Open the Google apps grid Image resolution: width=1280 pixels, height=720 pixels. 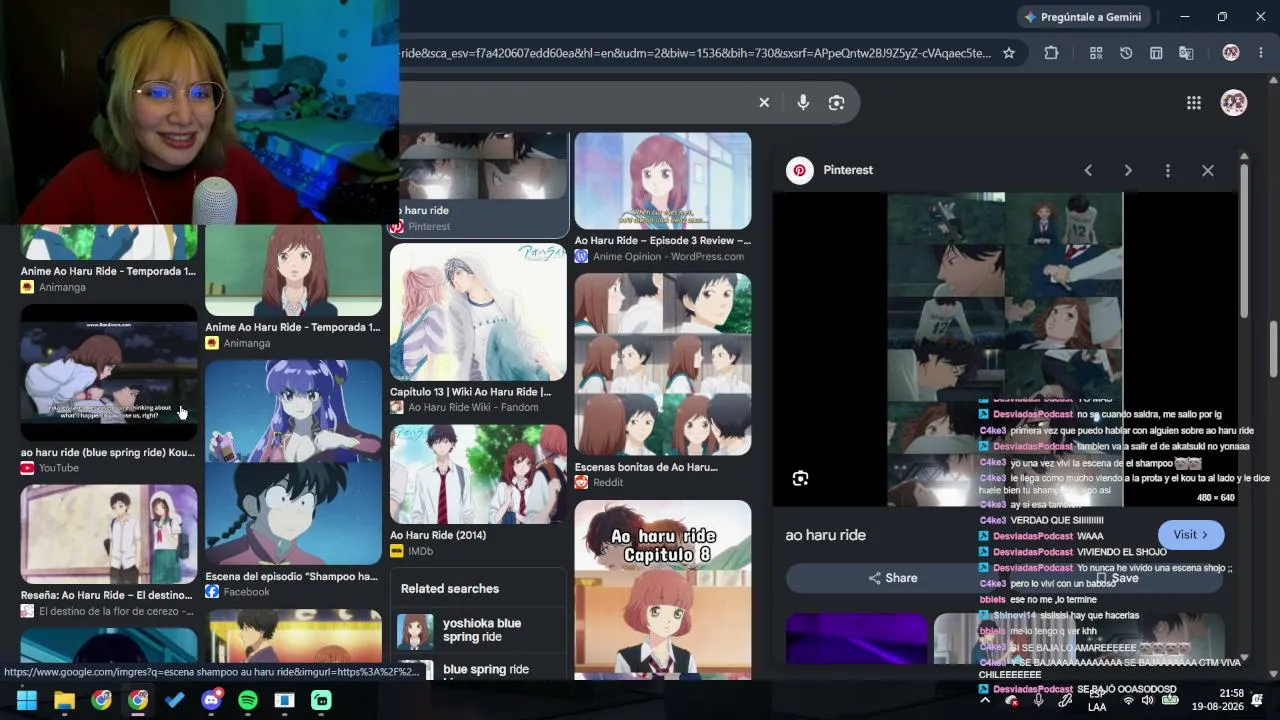pyautogui.click(x=1193, y=102)
